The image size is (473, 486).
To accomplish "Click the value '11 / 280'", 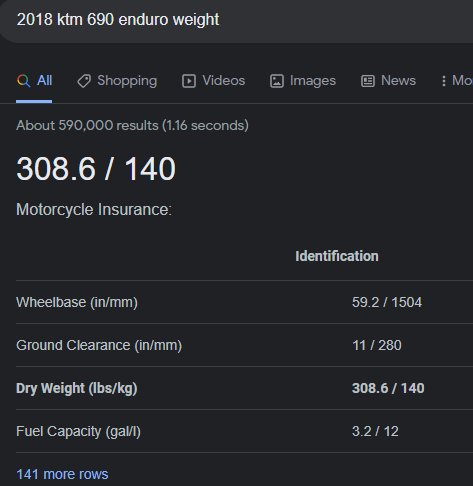I will coord(377,345).
